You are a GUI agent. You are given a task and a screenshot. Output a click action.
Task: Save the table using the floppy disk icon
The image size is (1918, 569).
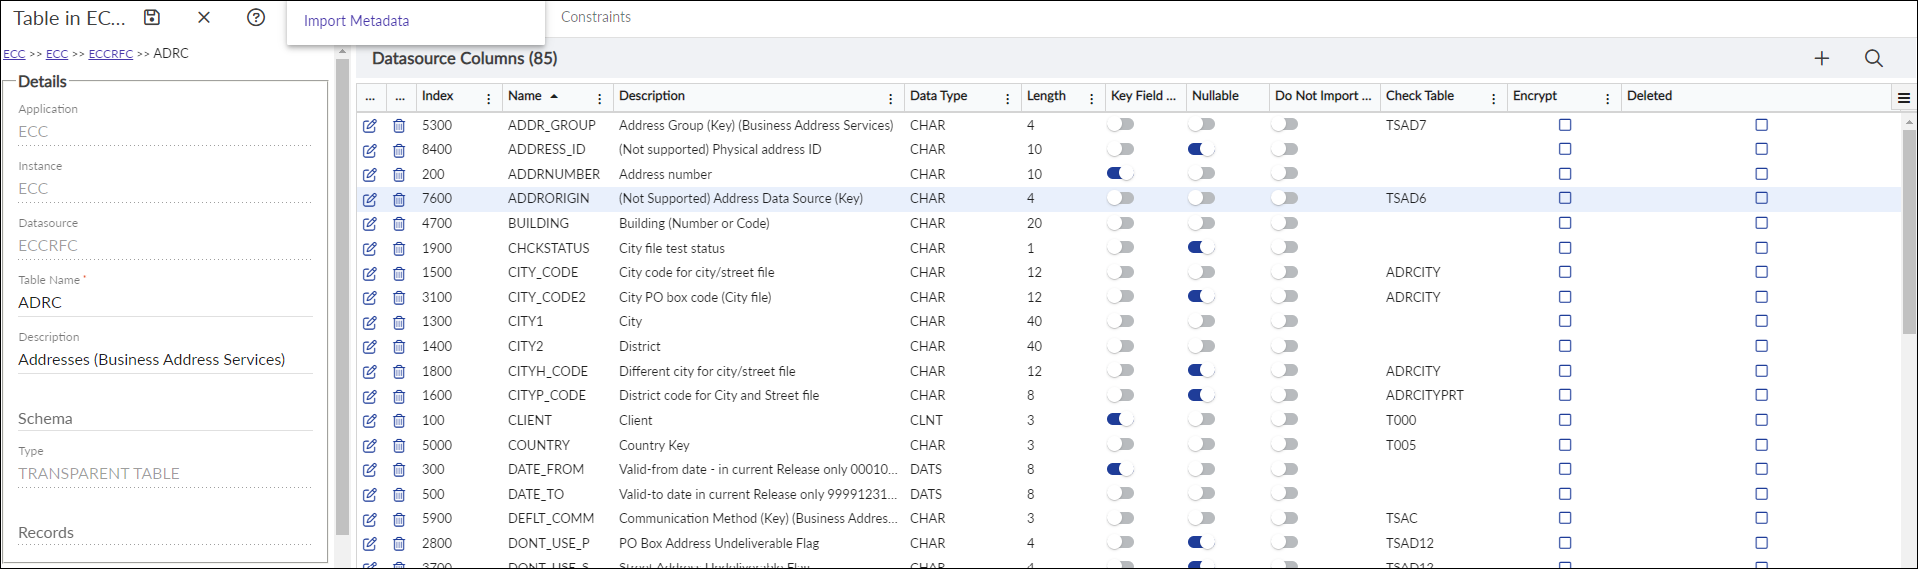click(x=152, y=17)
